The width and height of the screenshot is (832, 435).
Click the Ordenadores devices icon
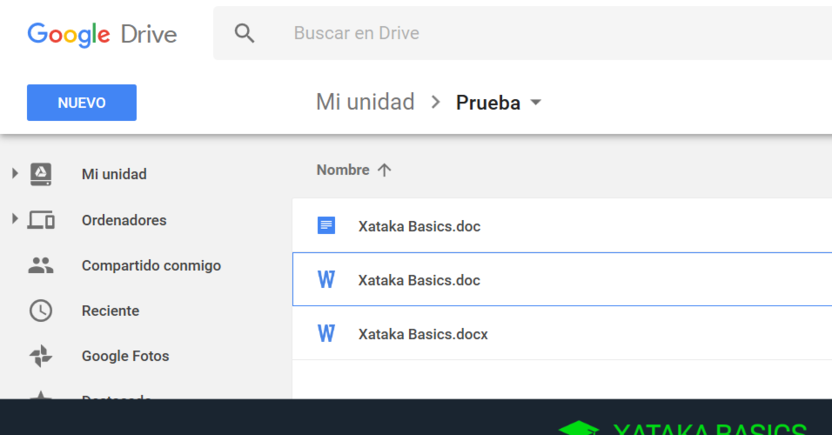(x=41, y=220)
